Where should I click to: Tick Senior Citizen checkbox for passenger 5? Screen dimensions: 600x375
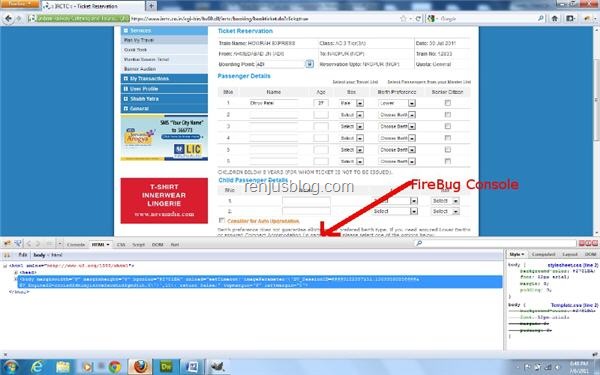[447, 150]
